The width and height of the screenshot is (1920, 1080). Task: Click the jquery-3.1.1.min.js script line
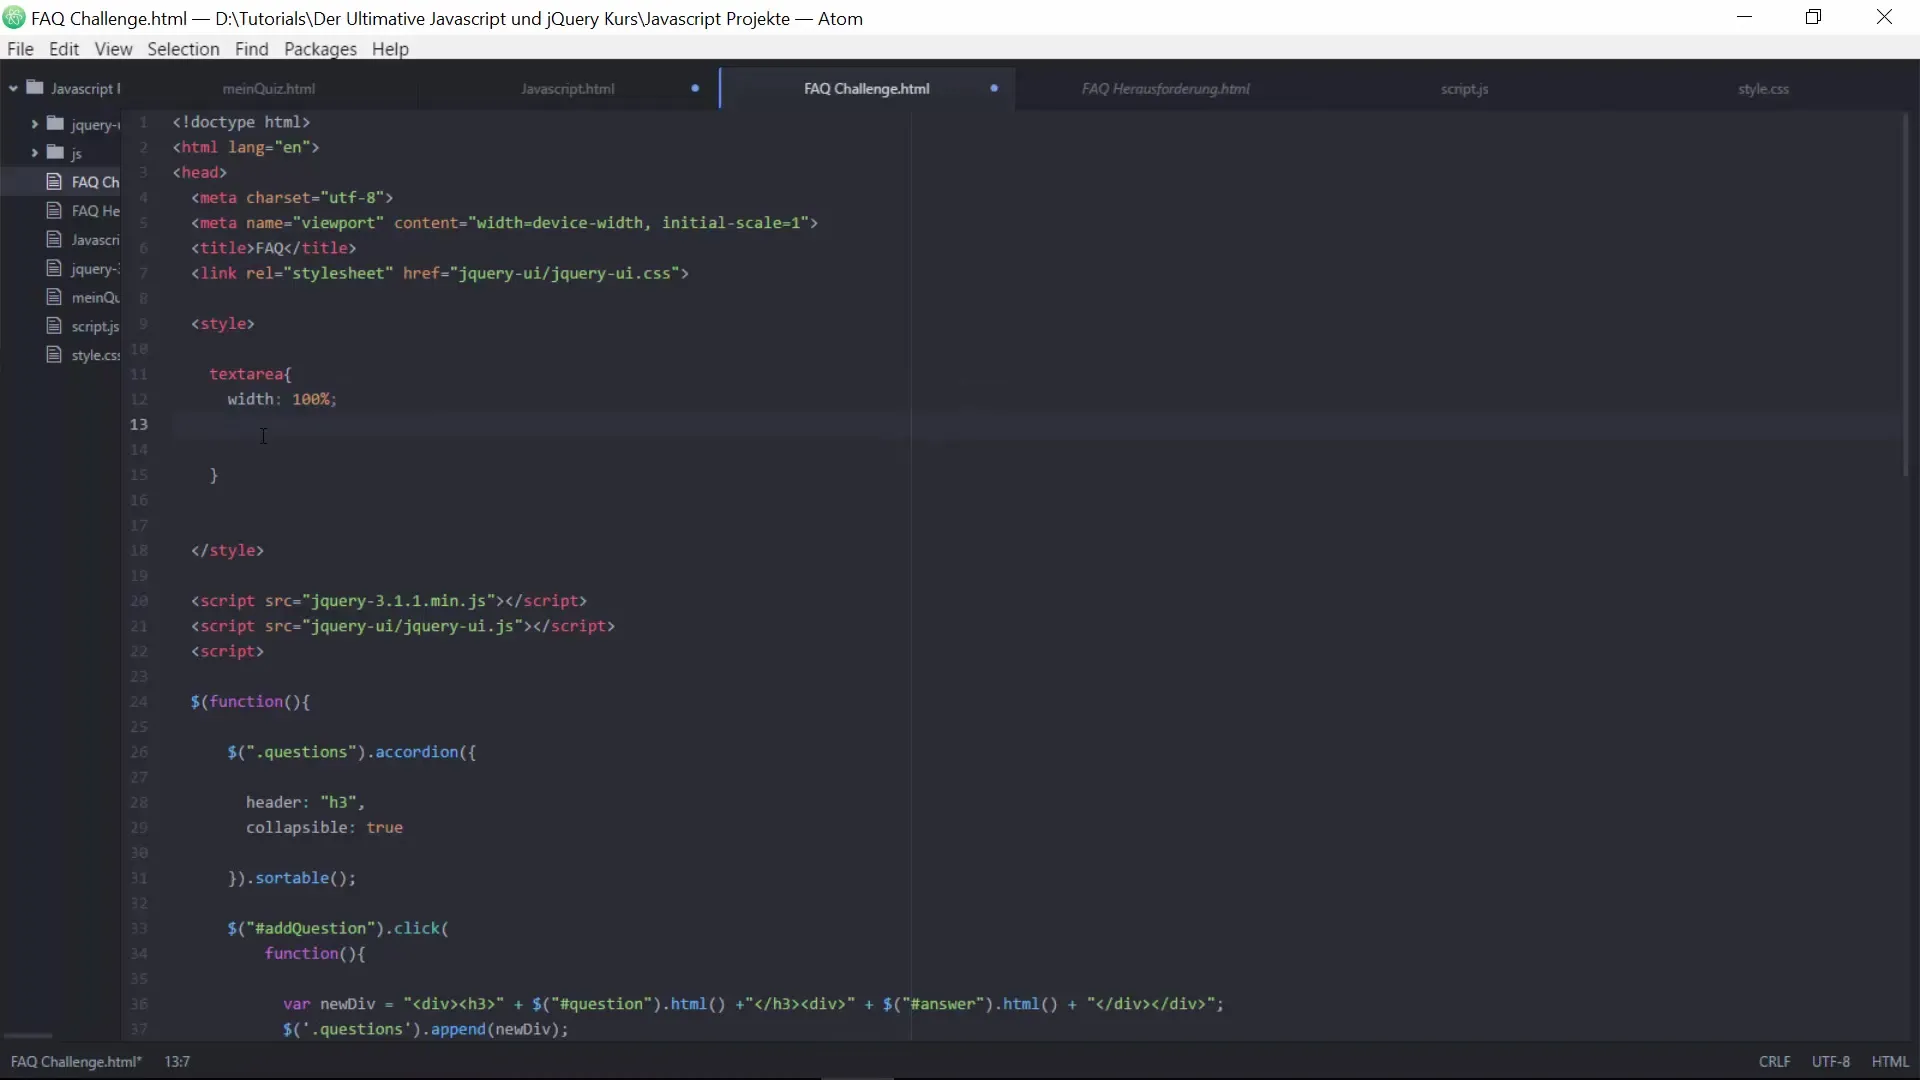(x=389, y=601)
